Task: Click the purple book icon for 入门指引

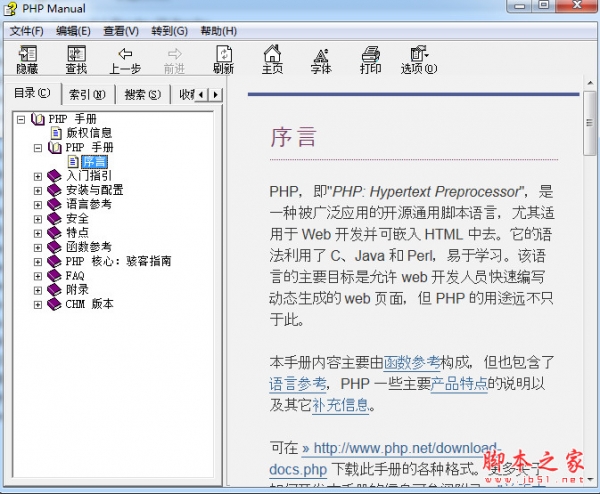Action: (x=54, y=176)
